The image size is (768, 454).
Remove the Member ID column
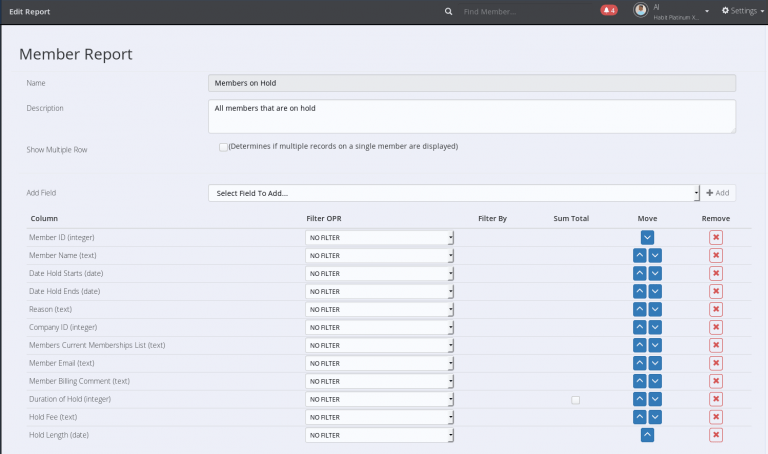click(x=716, y=238)
